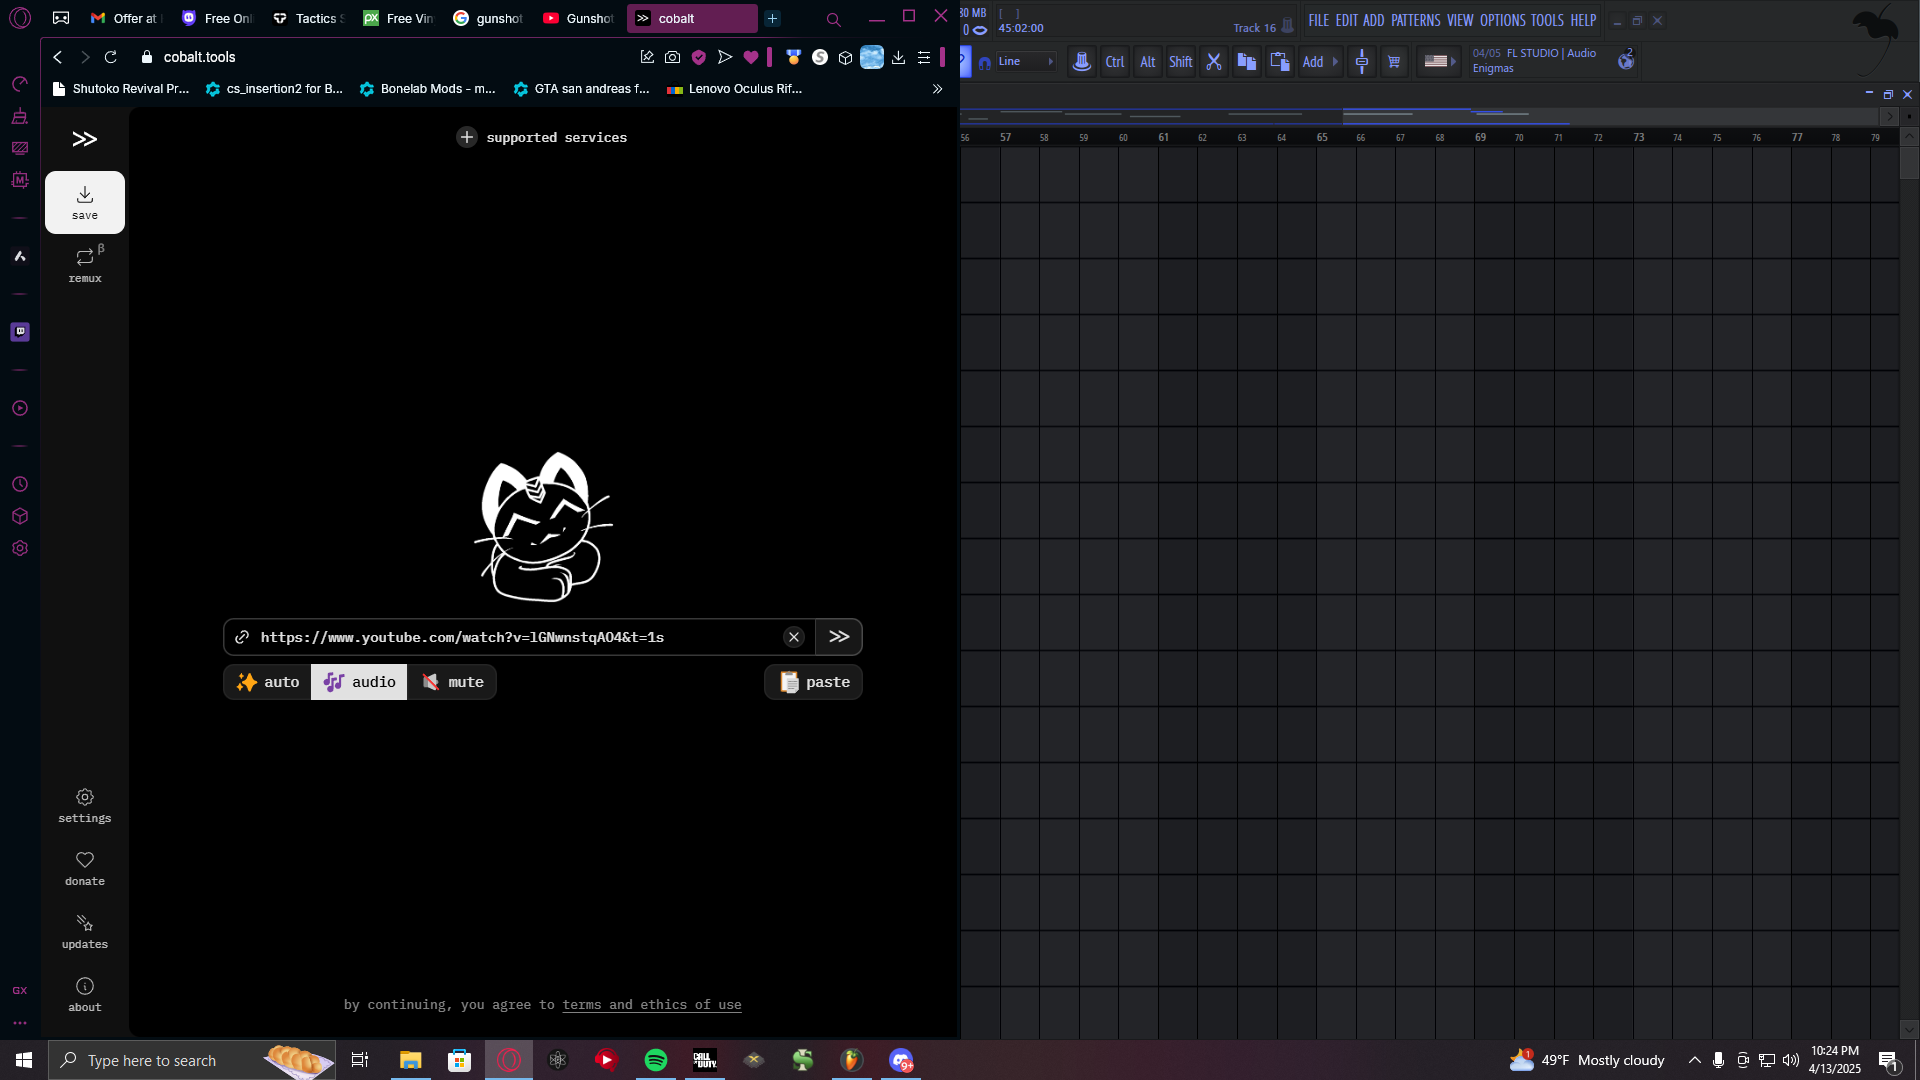Screen dimensions: 1920x1080
Task: Click the paste button under URL box
Action: [x=814, y=682]
